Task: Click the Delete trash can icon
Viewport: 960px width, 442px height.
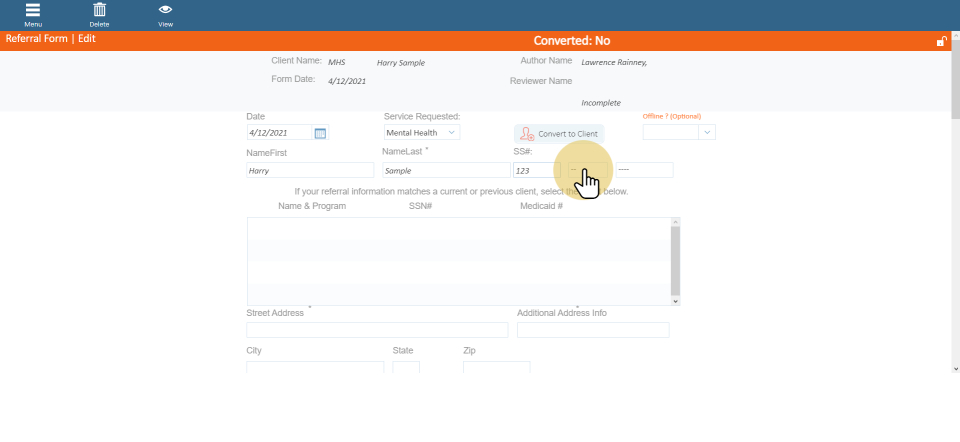Action: click(x=99, y=12)
